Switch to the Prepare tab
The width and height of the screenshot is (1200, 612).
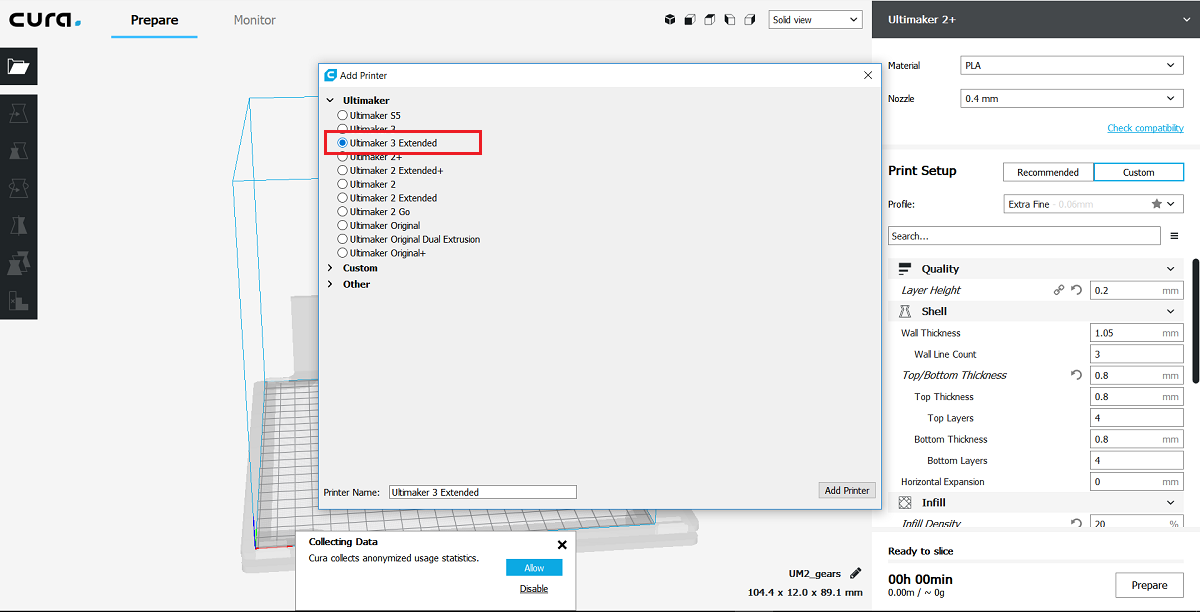[154, 20]
